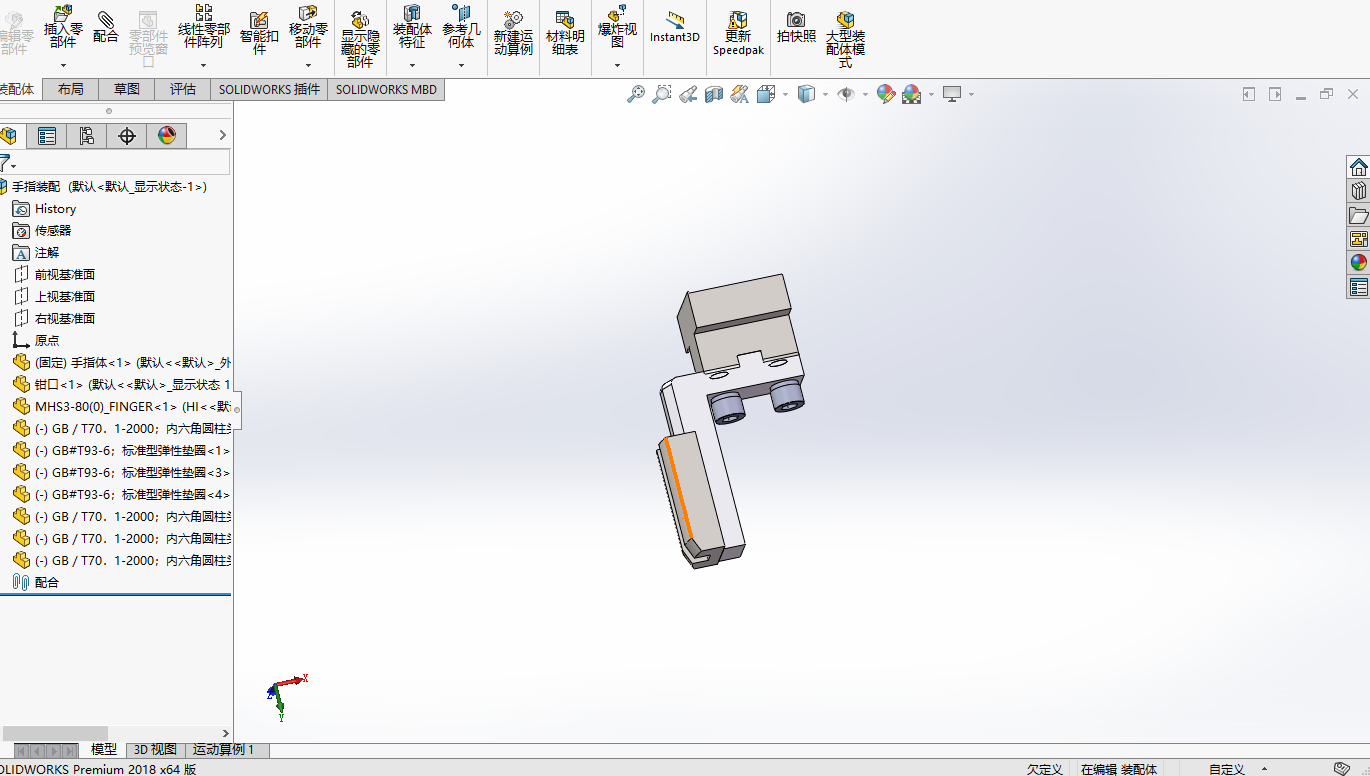Open File Explorer task pane tab
The image size is (1370, 776).
[x=1358, y=215]
